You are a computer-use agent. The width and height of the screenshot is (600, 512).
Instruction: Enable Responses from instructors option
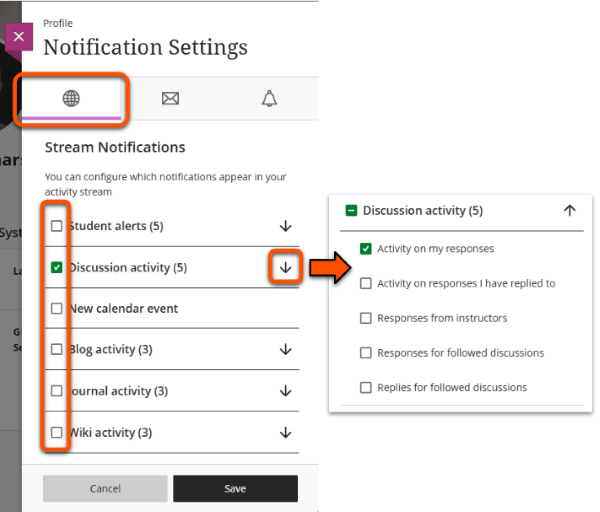[x=366, y=318]
